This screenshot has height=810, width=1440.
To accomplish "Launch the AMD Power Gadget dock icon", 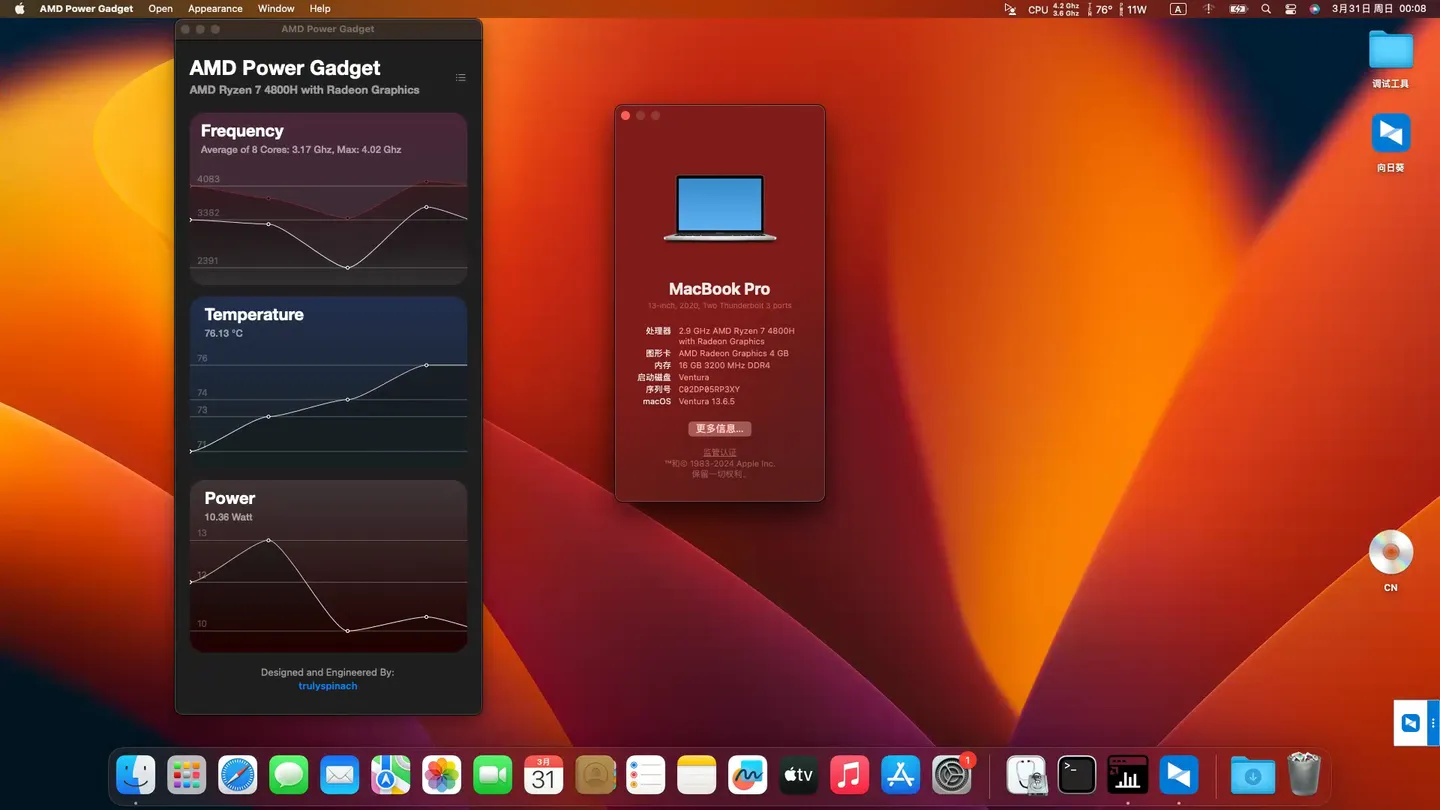I will click(1128, 773).
